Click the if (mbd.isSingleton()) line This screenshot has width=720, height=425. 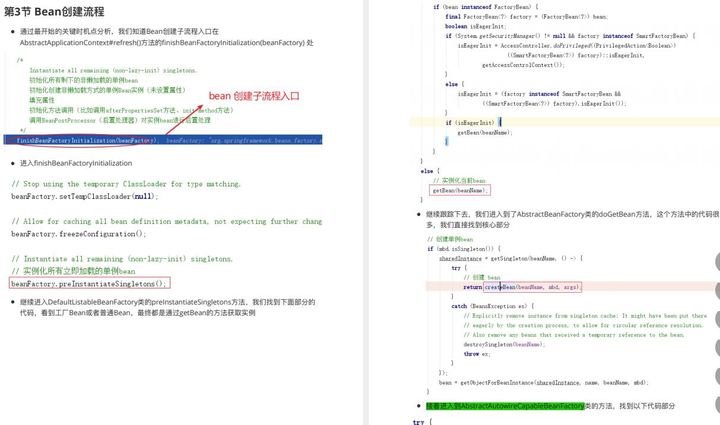tap(464, 249)
